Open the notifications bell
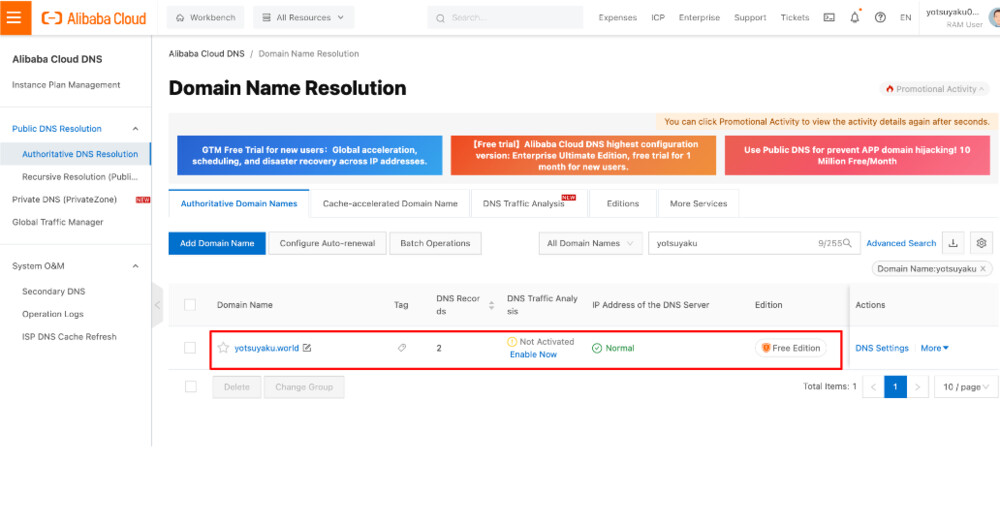This screenshot has height=524, width=1000. pyautogui.click(x=855, y=18)
